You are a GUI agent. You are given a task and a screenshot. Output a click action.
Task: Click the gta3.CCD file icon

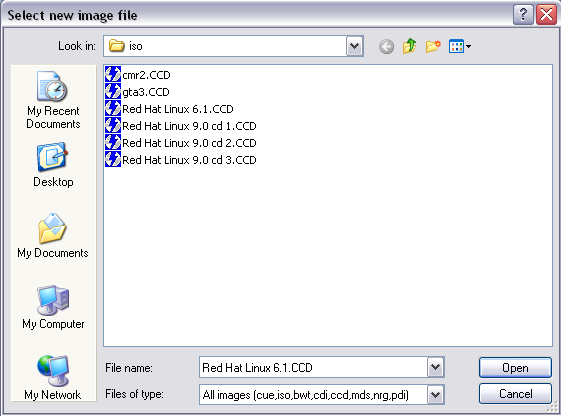click(113, 91)
